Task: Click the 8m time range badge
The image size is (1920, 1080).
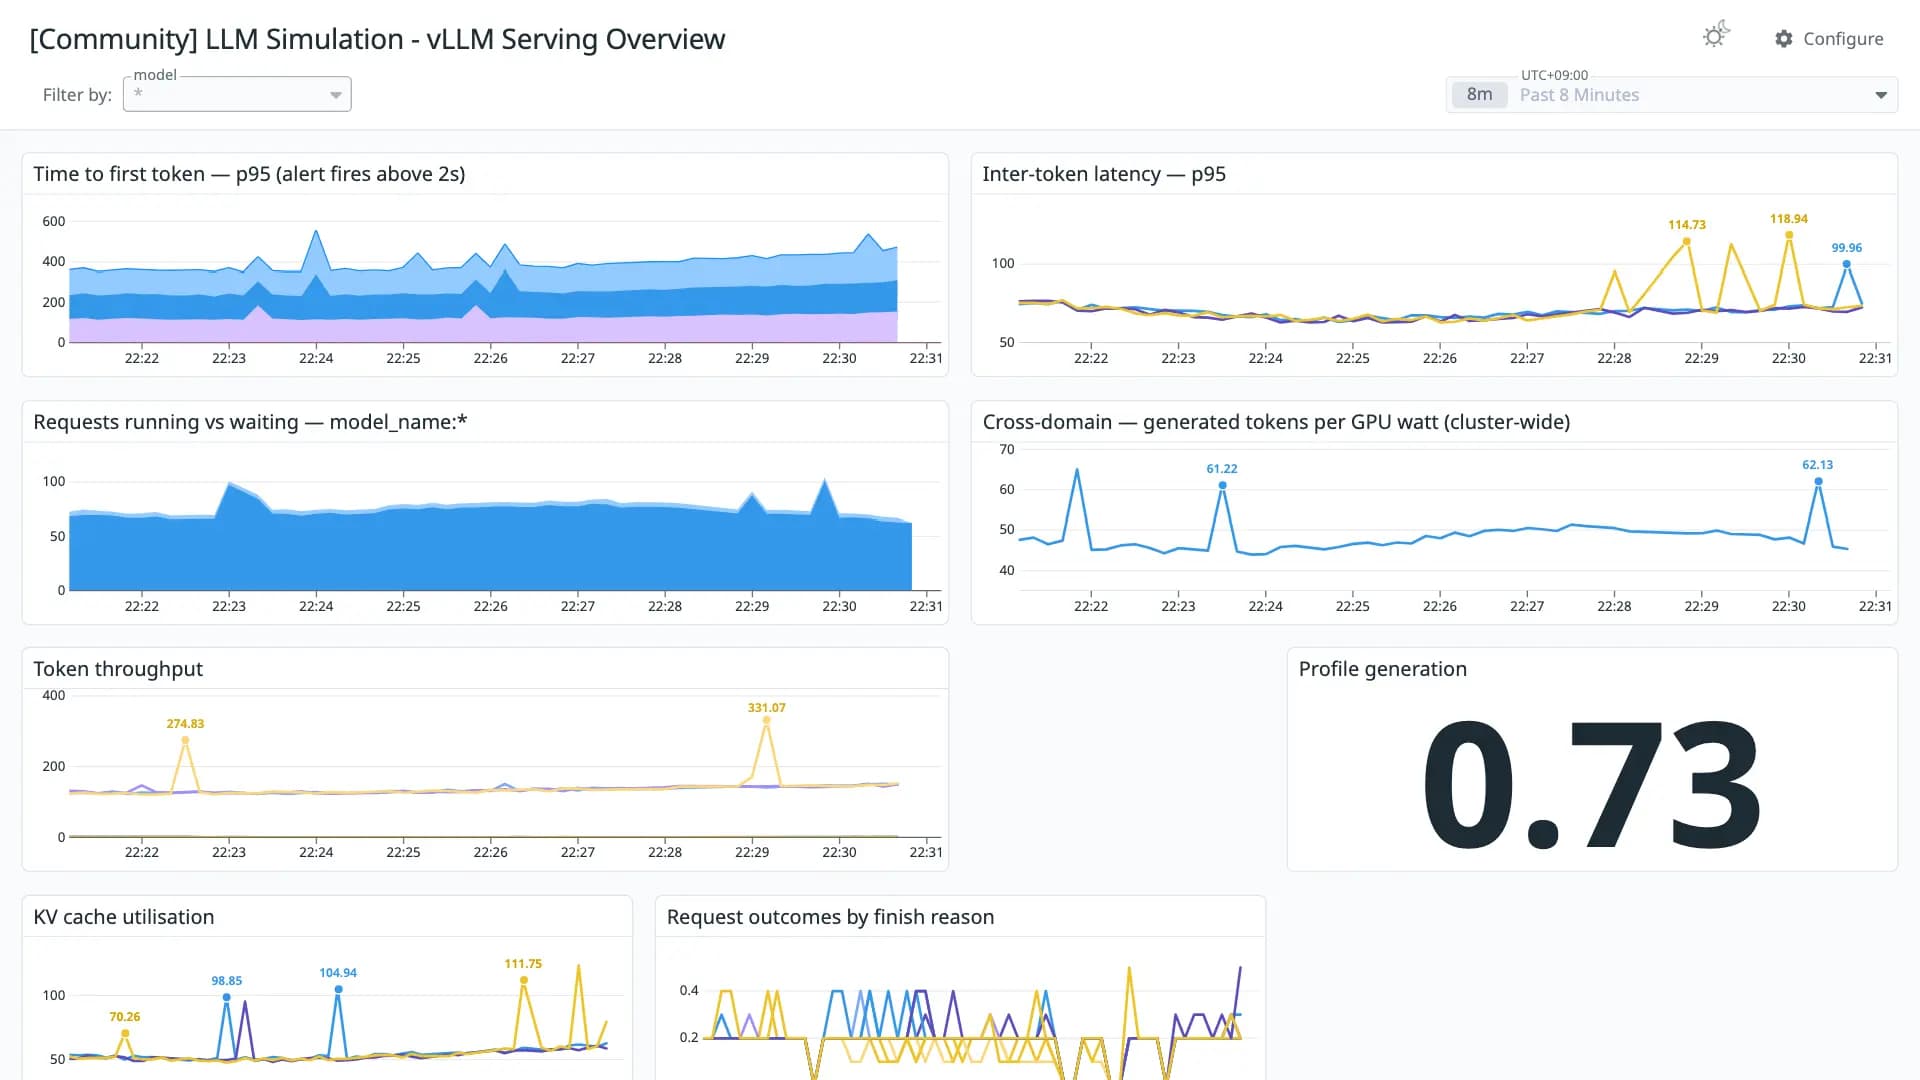Action: (x=1479, y=94)
